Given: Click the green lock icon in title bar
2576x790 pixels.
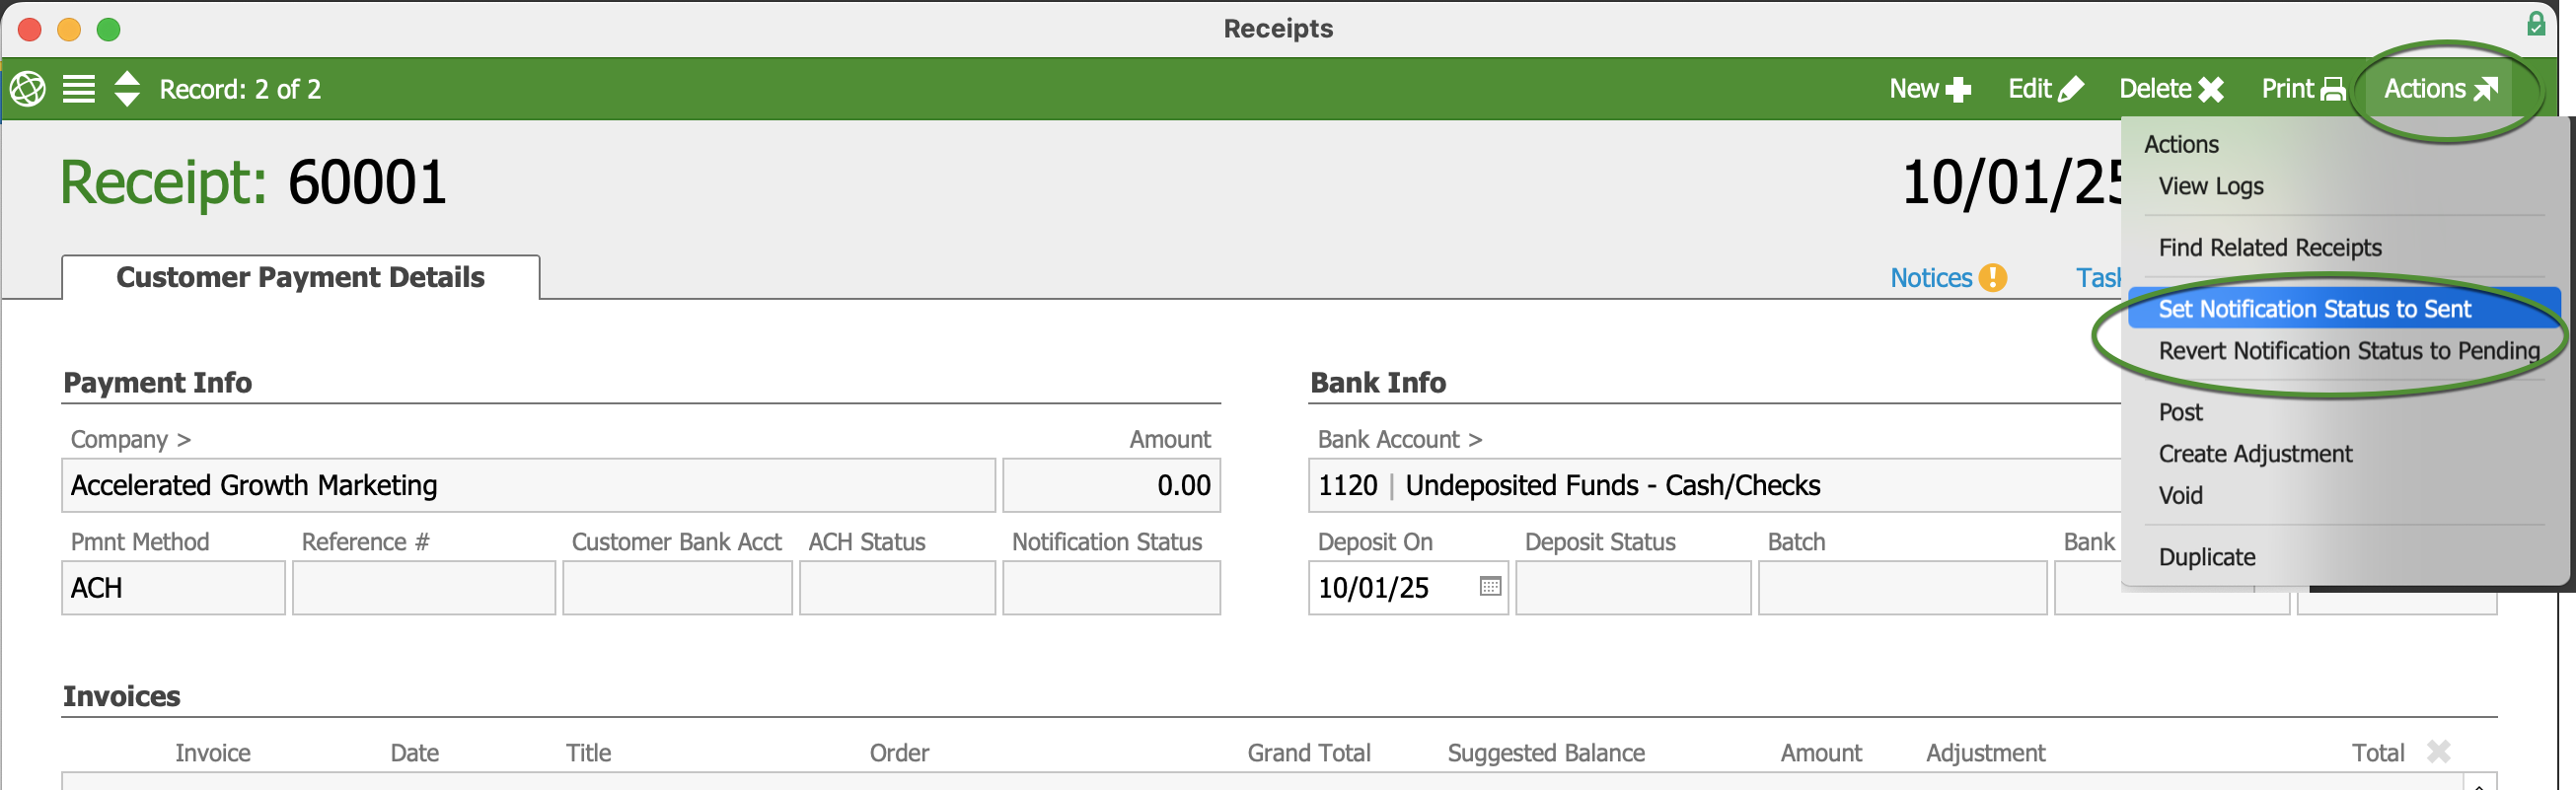Looking at the screenshot, I should click(x=2536, y=24).
